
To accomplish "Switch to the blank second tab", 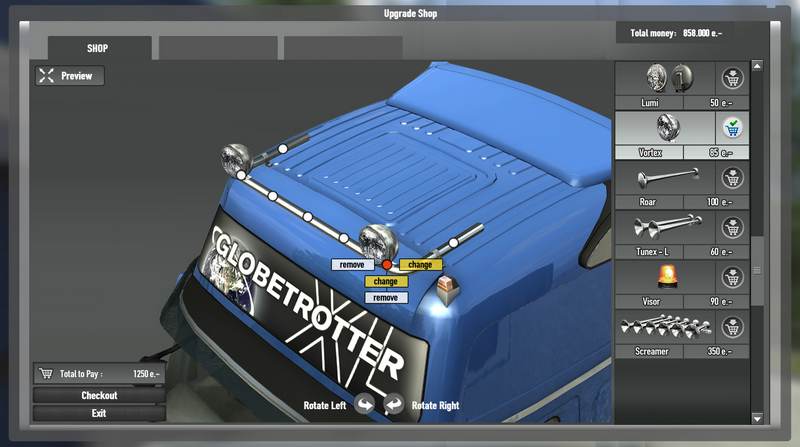I will [218, 48].
